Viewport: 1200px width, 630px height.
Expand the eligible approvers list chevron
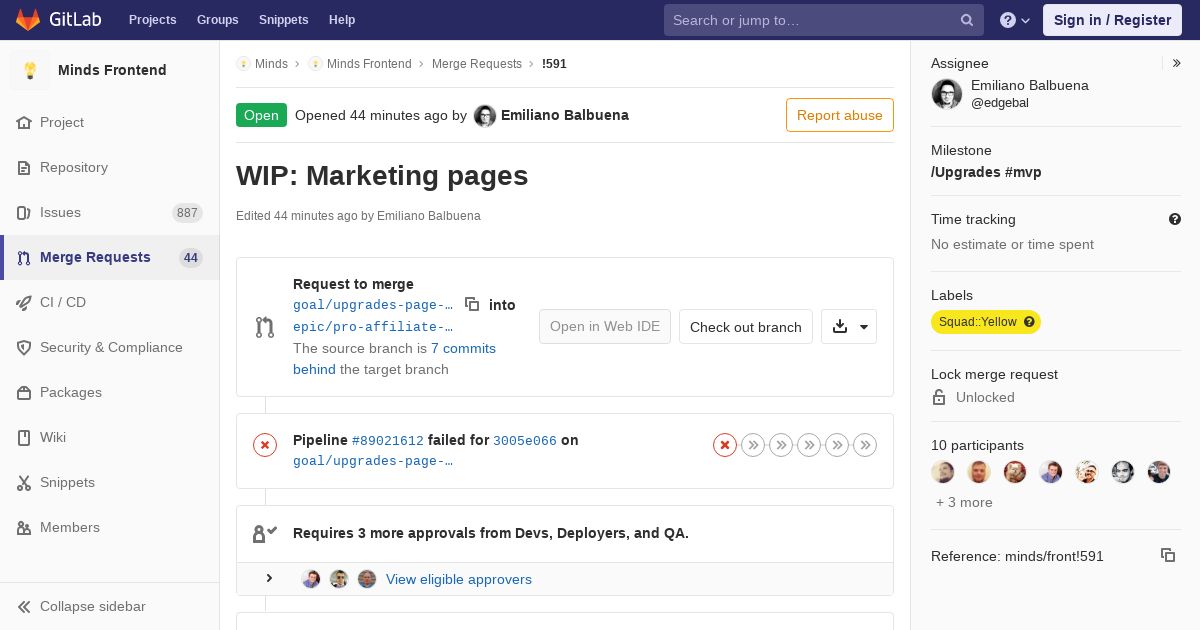tap(269, 578)
